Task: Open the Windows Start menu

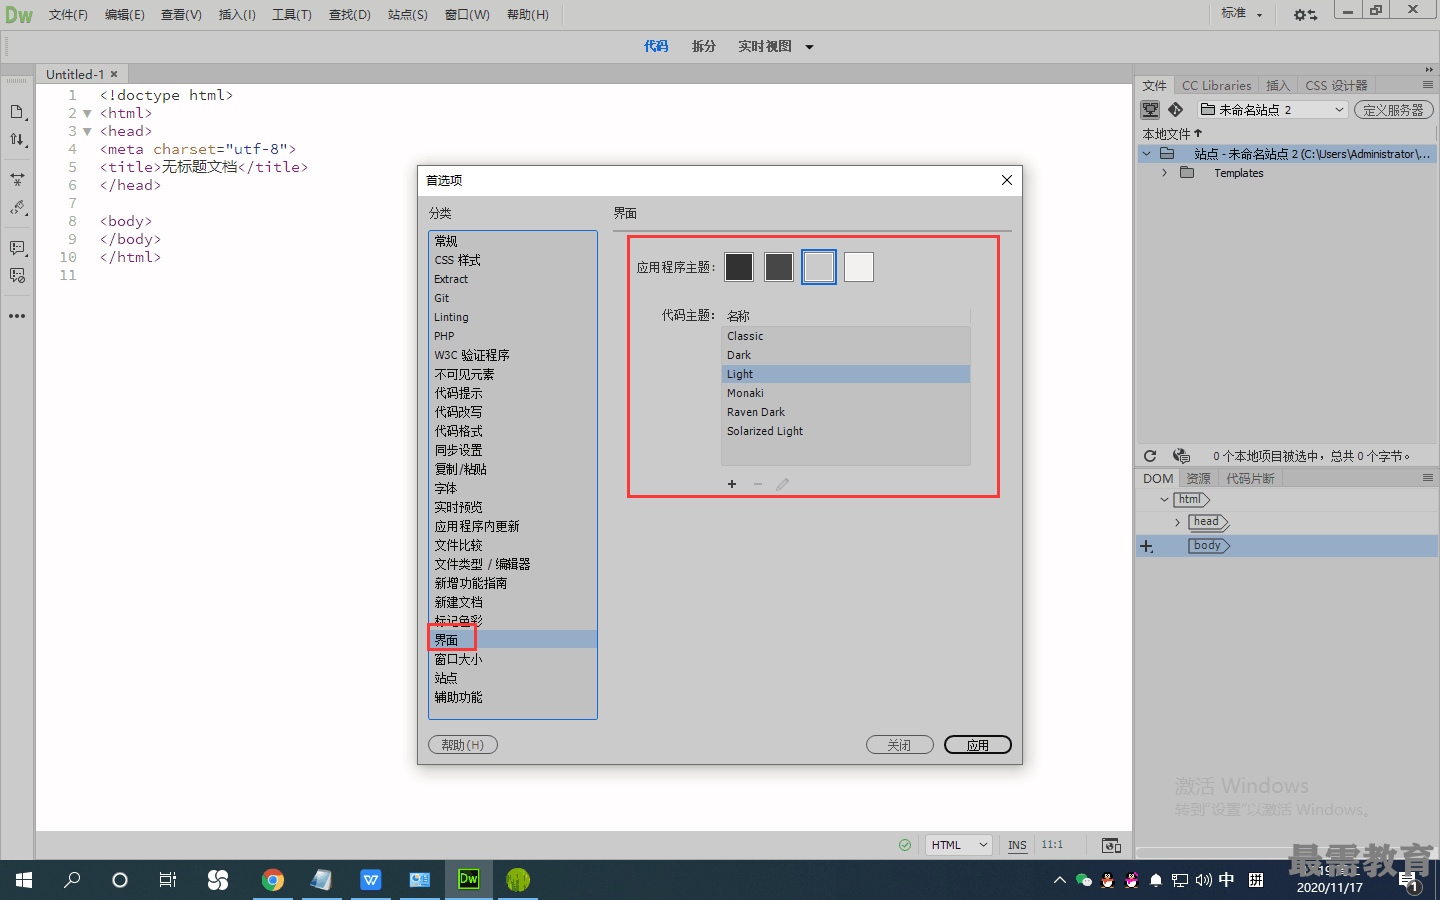Action: coord(24,880)
